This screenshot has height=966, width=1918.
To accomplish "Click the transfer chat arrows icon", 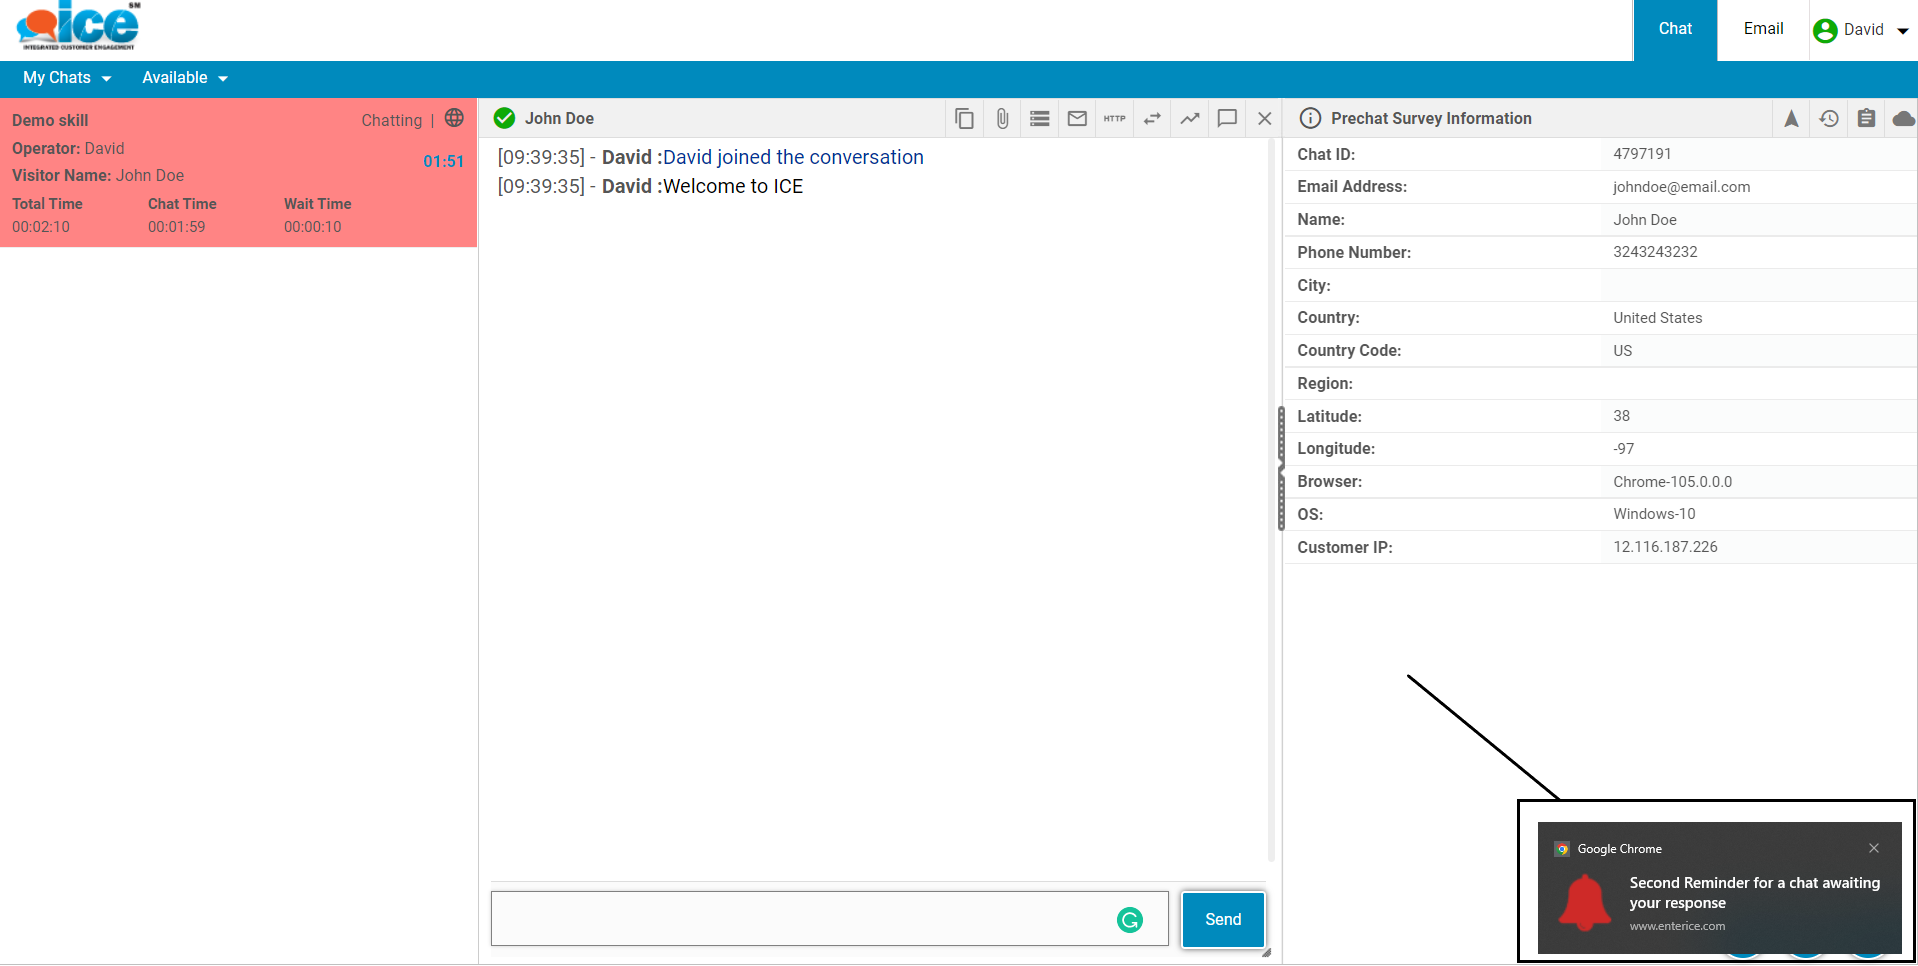I will pos(1152,119).
